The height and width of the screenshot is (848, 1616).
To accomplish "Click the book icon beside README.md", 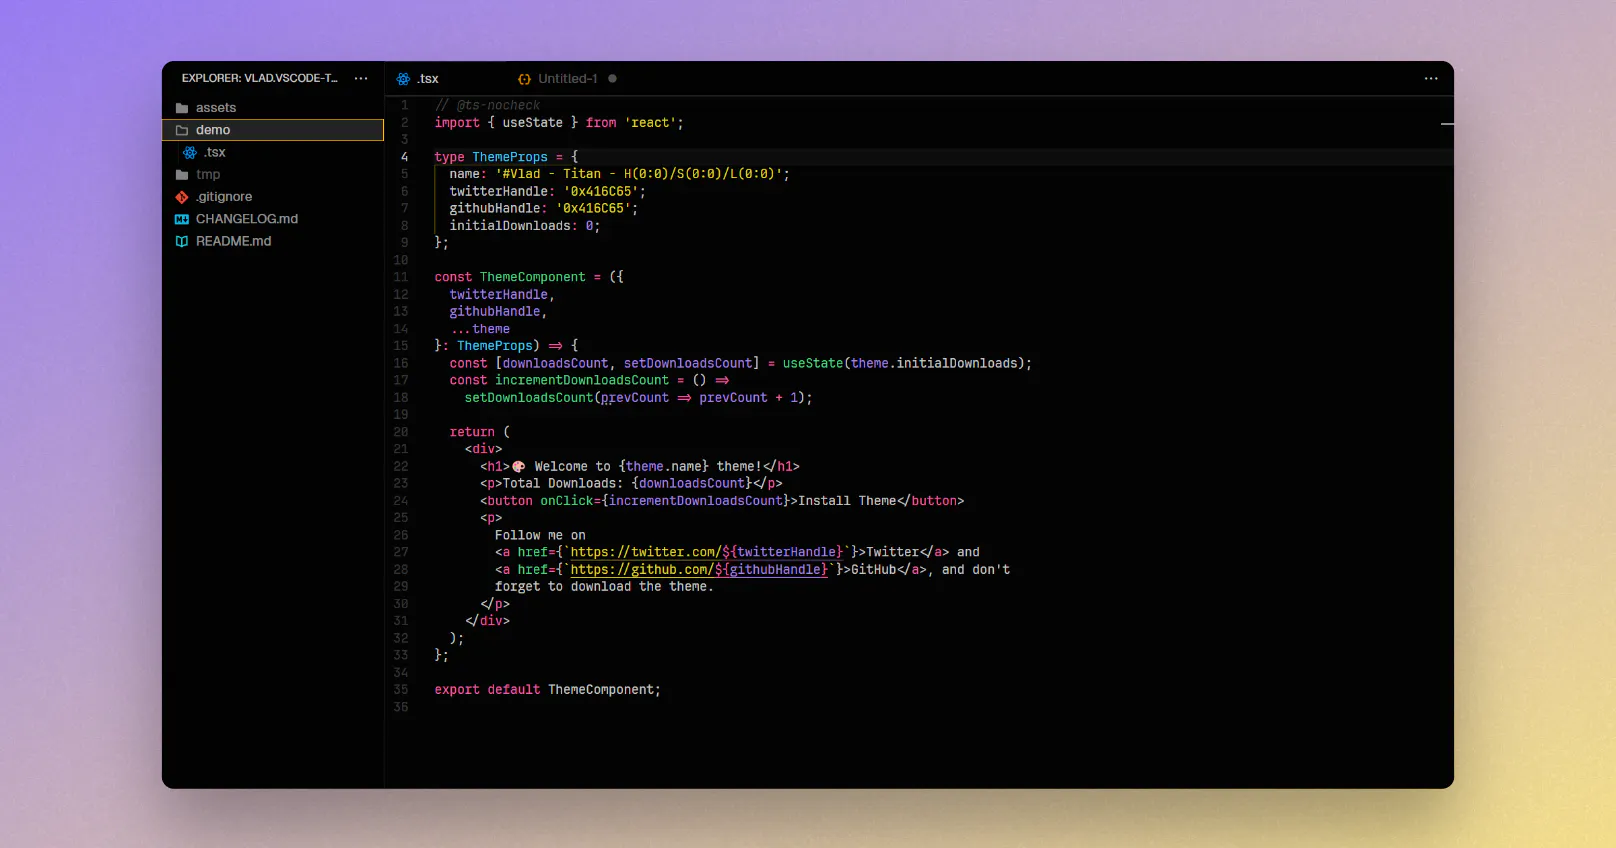I will tap(182, 241).
